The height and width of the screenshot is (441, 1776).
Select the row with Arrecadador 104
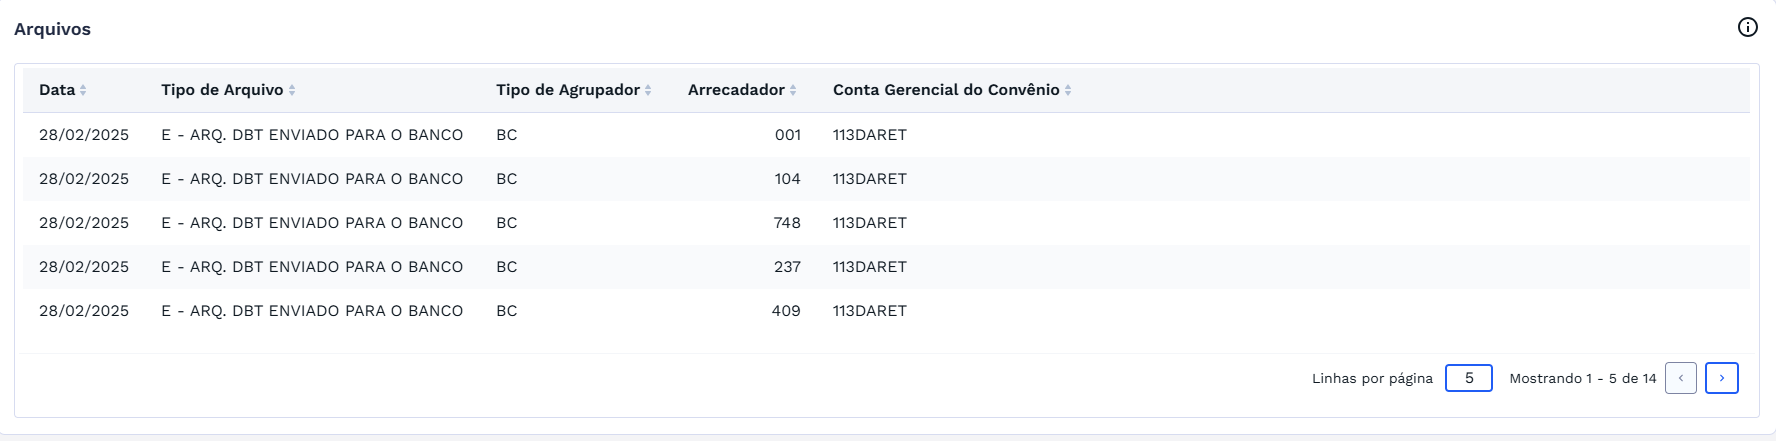(x=787, y=179)
